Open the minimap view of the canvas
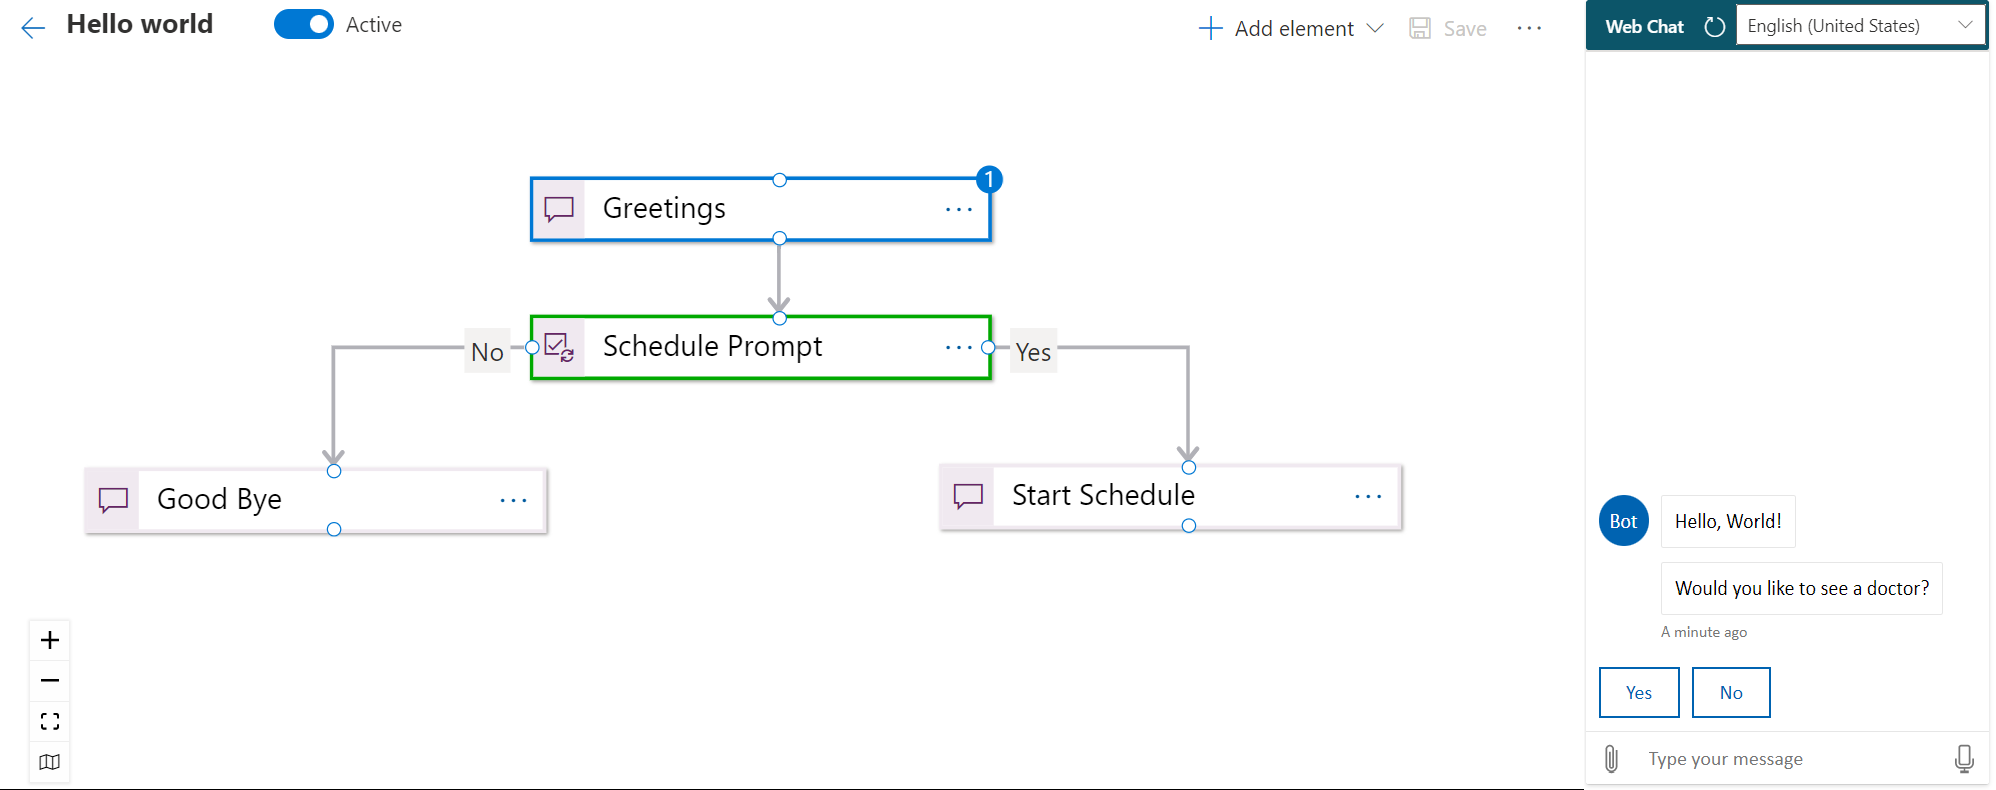 pyautogui.click(x=49, y=762)
